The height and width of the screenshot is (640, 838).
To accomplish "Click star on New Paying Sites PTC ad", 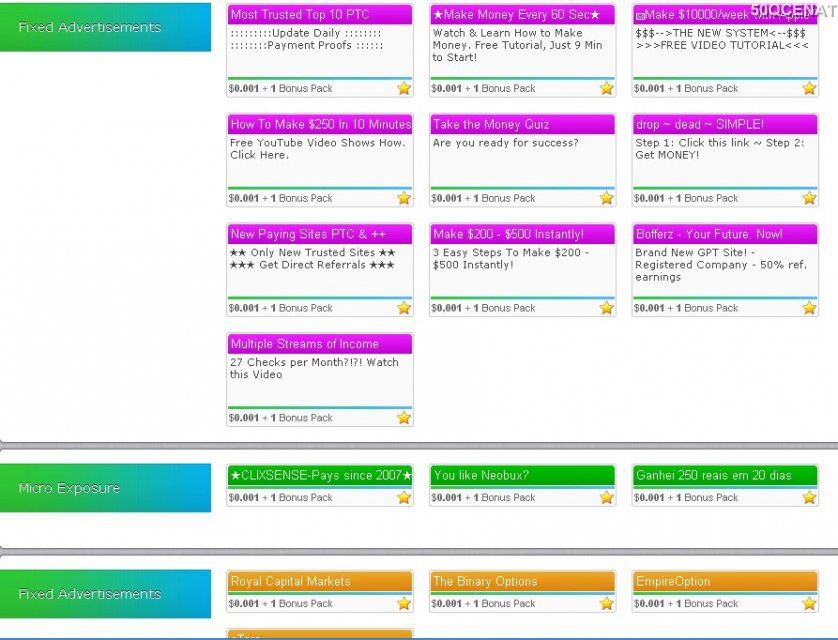I will [x=404, y=308].
